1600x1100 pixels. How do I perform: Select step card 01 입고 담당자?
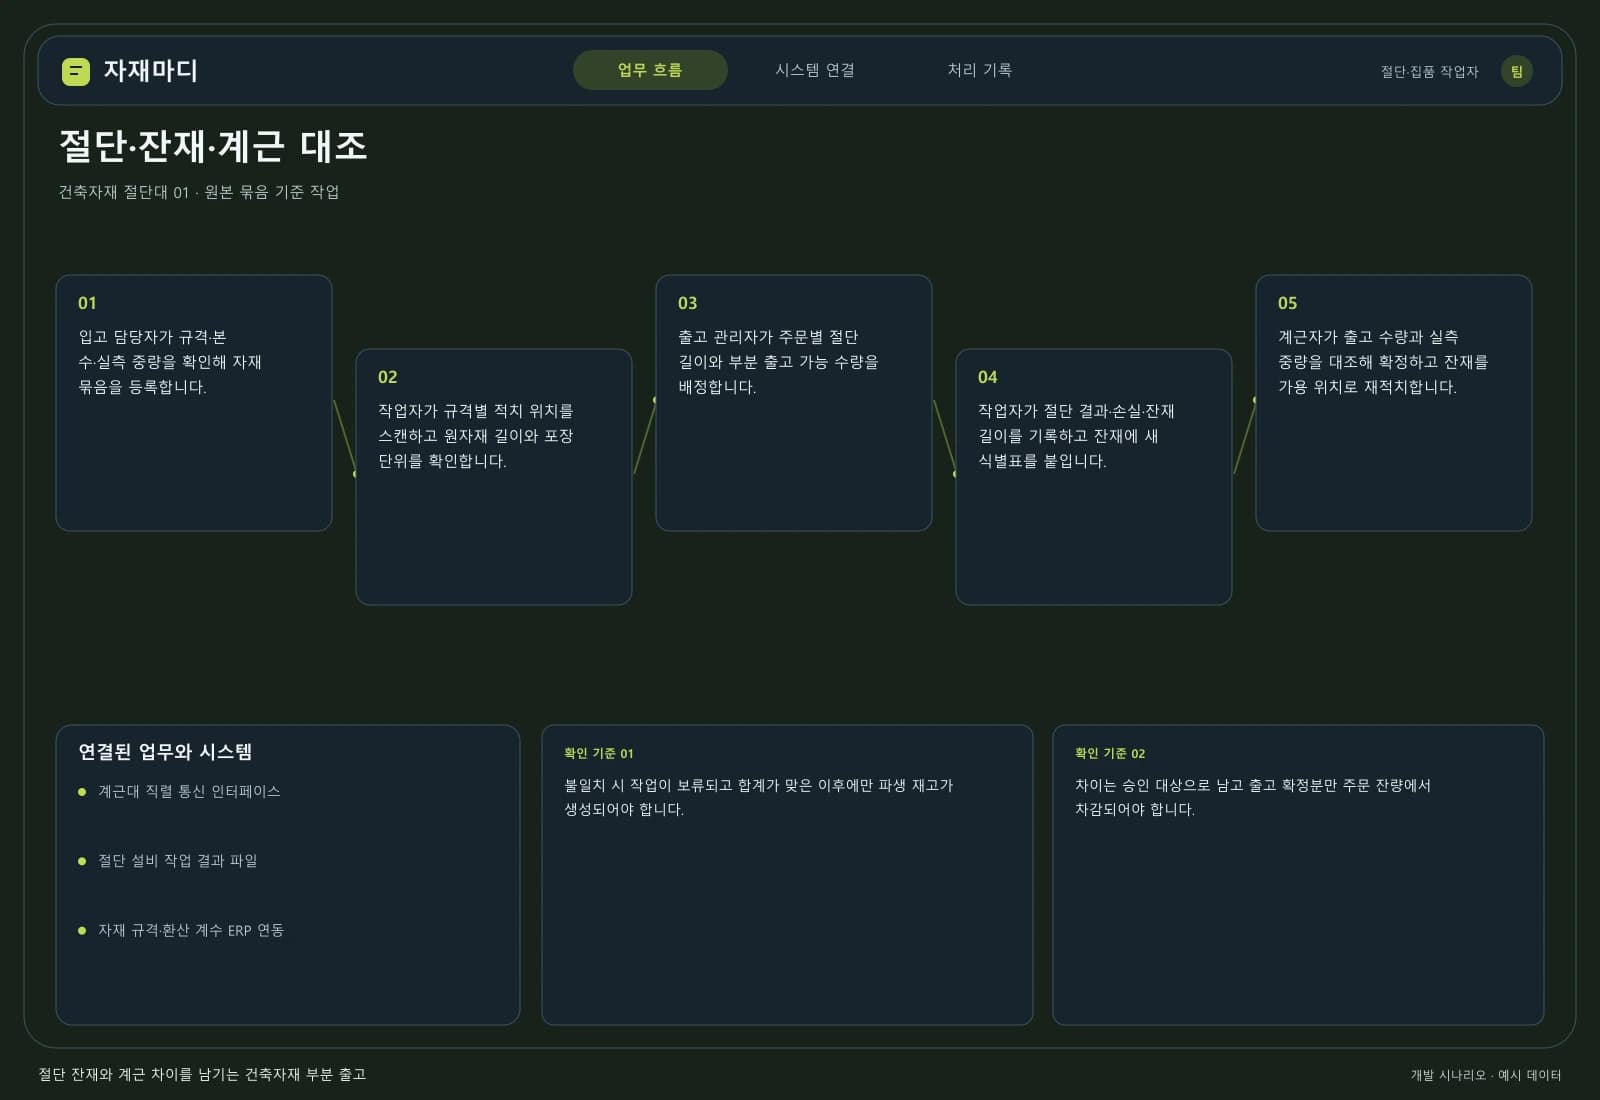(x=194, y=403)
